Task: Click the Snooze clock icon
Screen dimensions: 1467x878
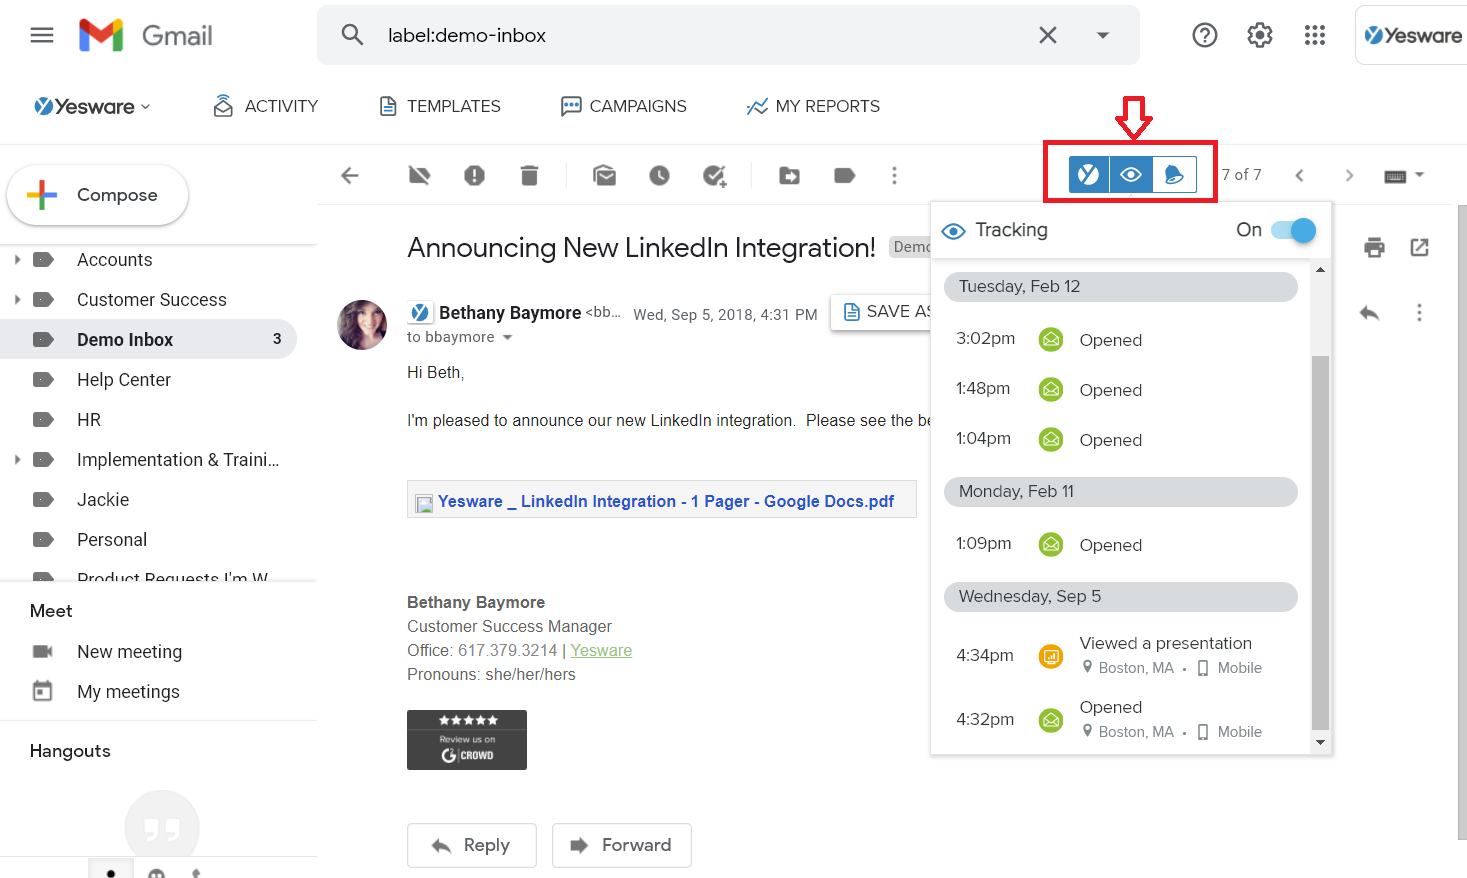Action: pos(659,176)
